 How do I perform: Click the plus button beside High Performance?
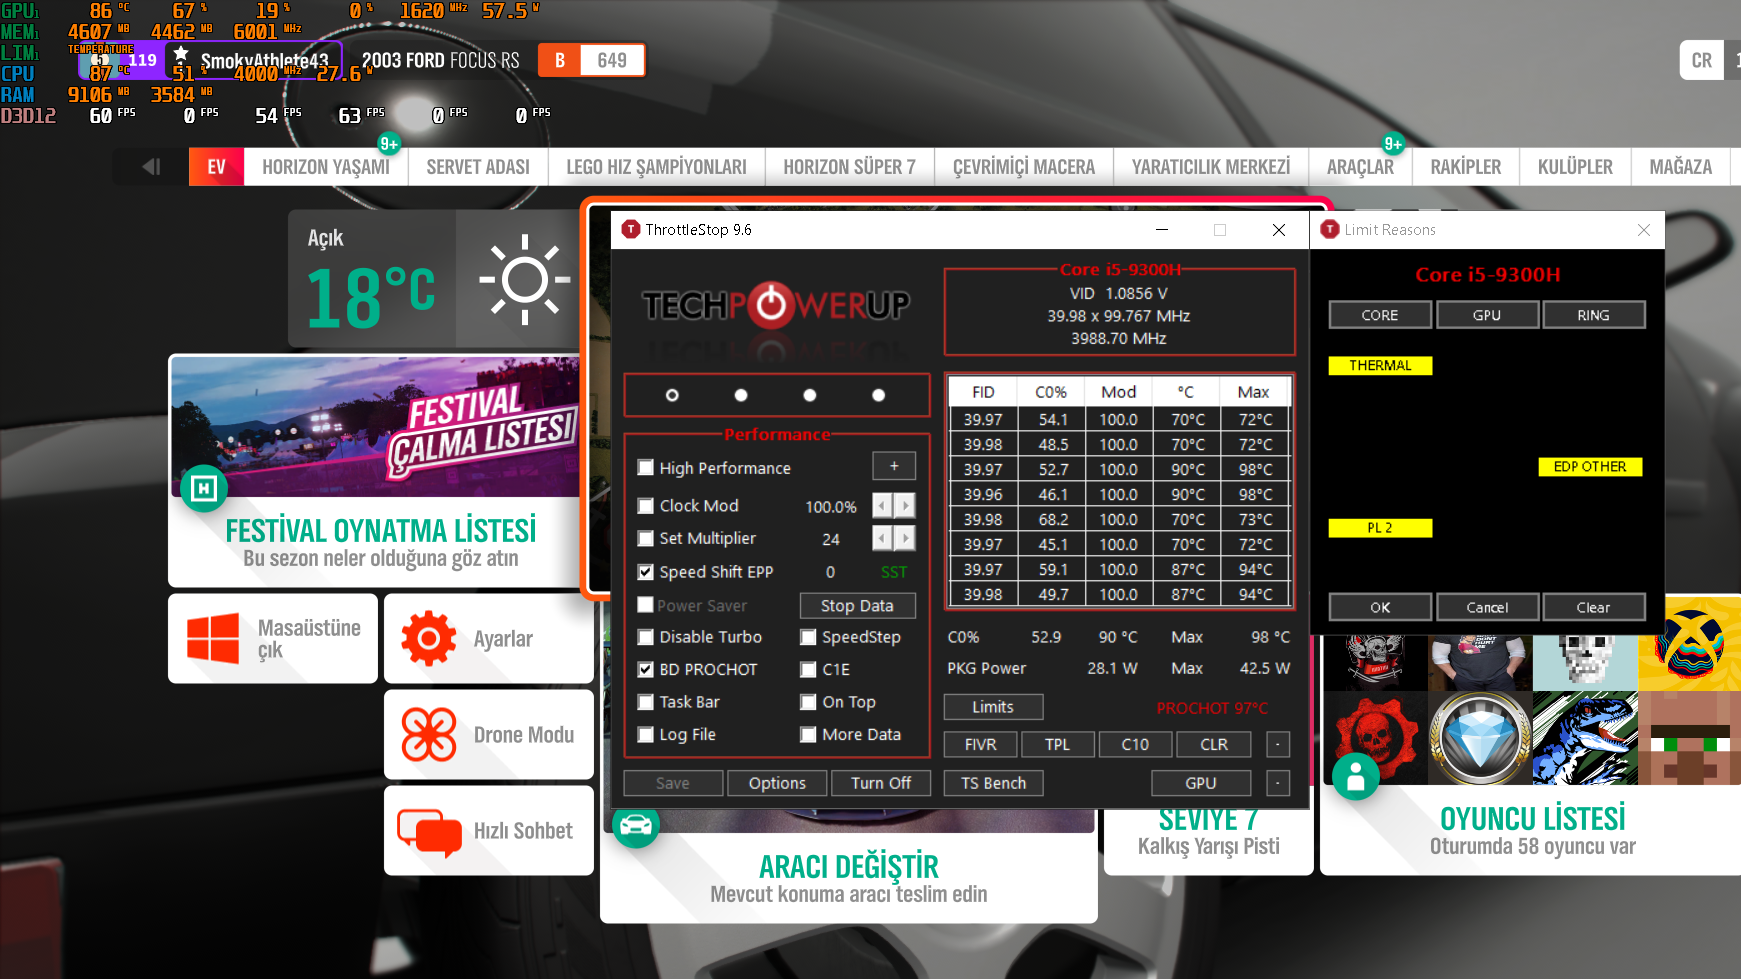pyautogui.click(x=894, y=466)
